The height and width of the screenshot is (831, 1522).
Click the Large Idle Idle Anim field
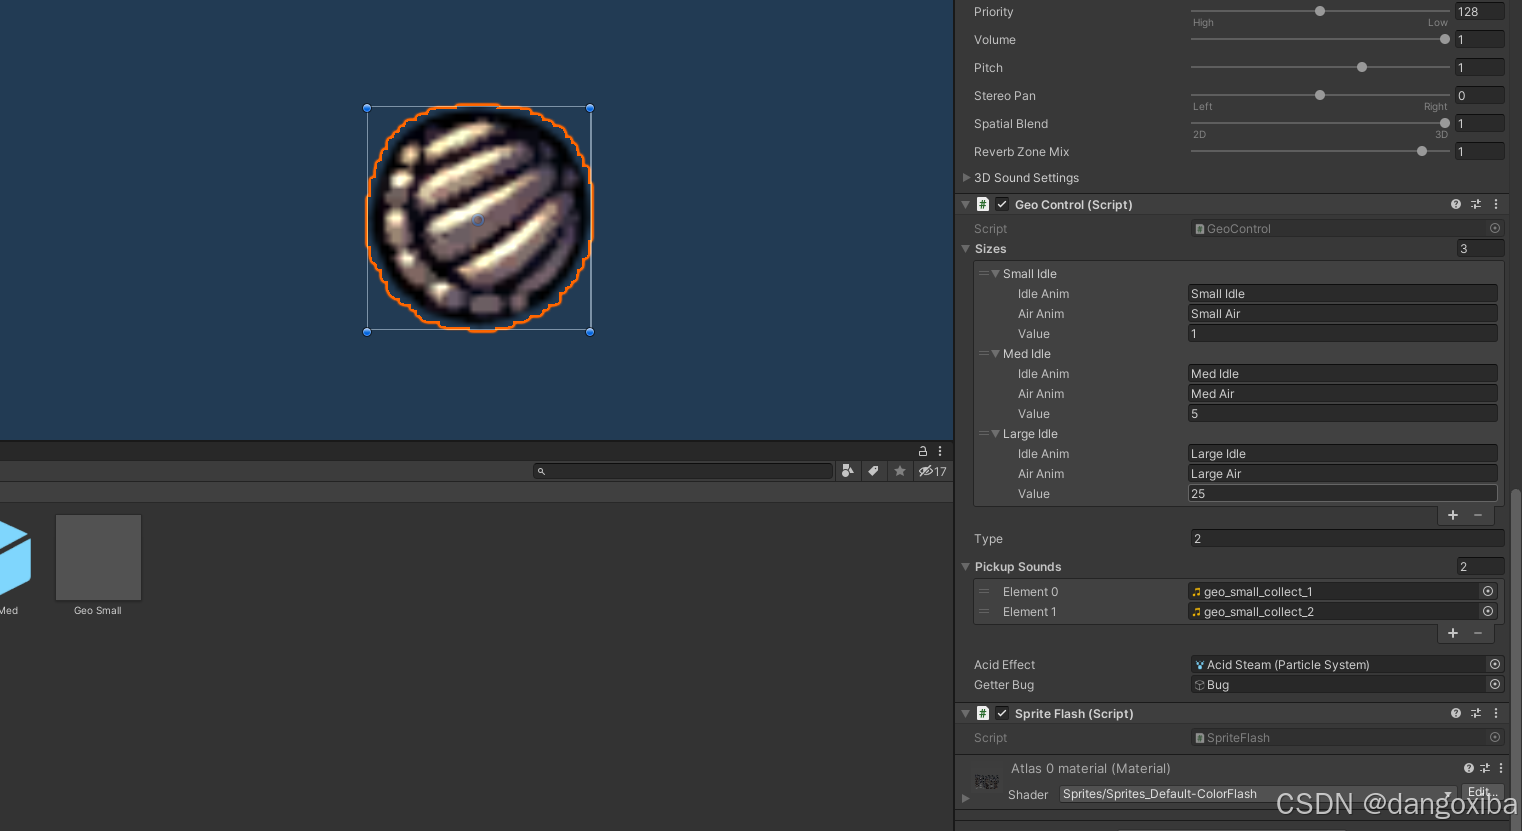pos(1342,453)
